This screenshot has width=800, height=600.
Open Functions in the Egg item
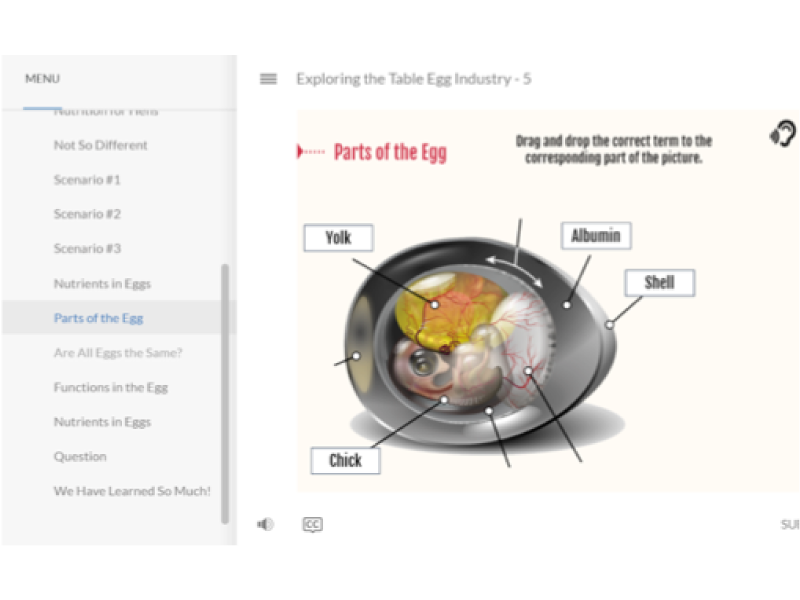(x=111, y=387)
